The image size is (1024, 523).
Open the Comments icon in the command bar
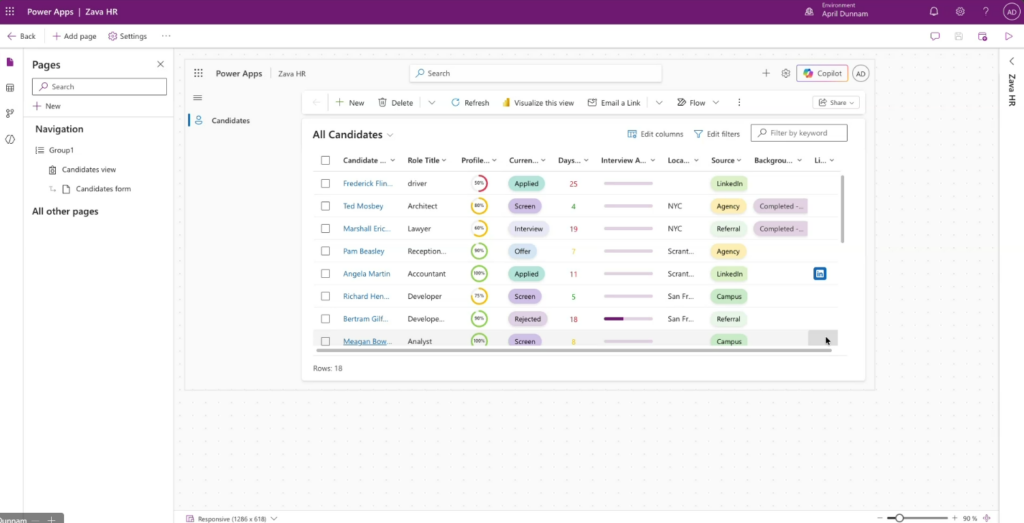(935, 36)
